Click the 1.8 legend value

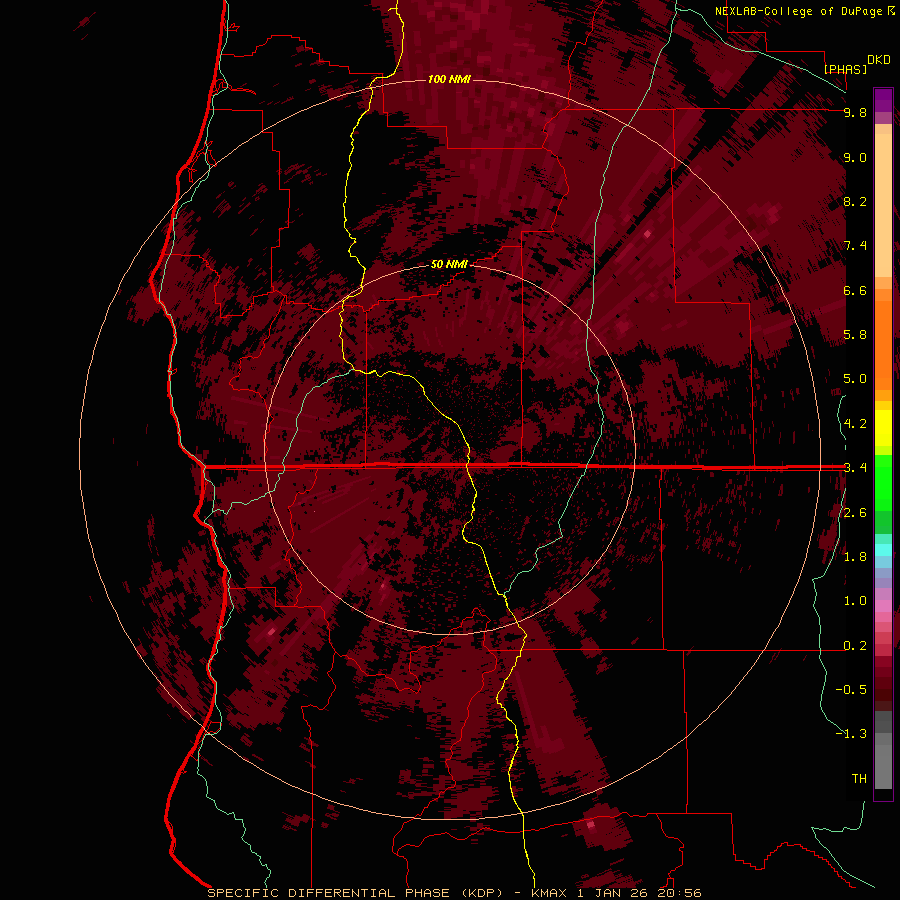(x=855, y=557)
